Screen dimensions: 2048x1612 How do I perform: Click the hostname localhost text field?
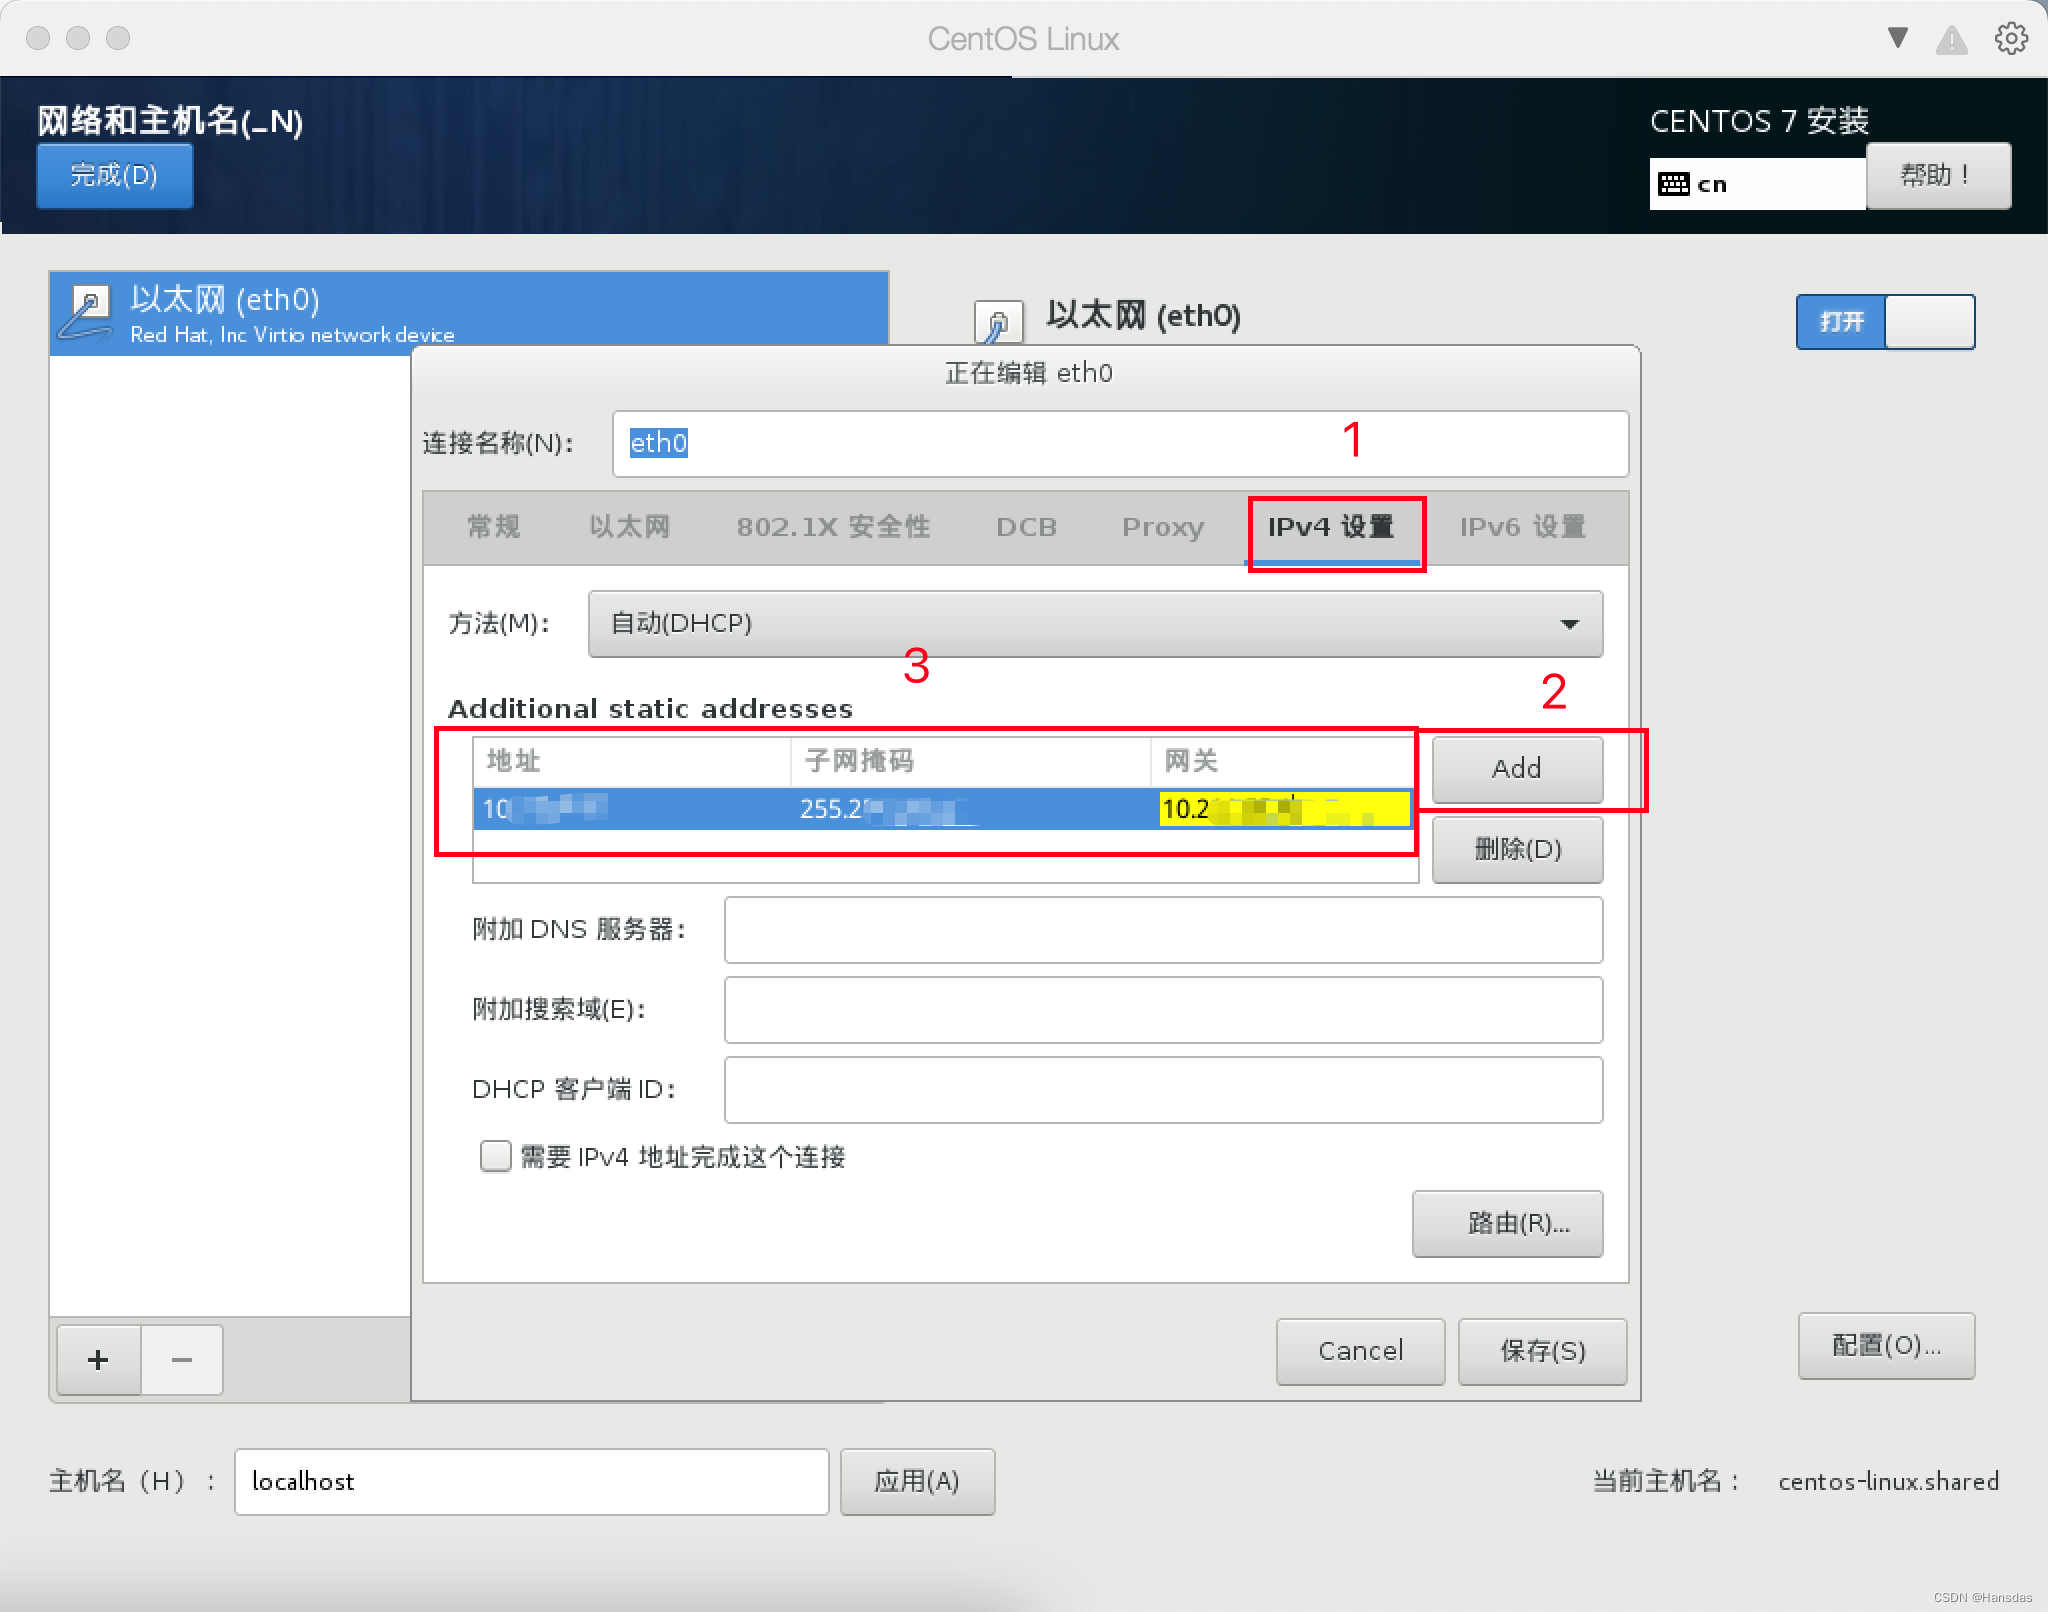tap(531, 1481)
